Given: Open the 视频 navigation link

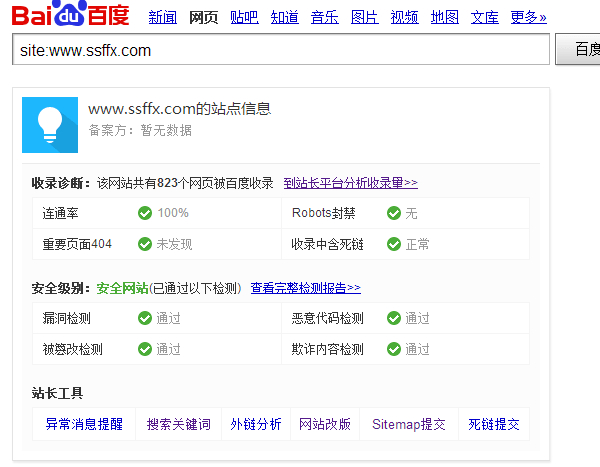Looking at the screenshot, I should [x=405, y=17].
